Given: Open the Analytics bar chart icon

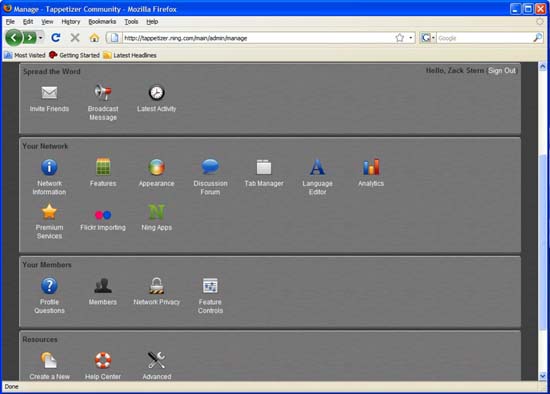Looking at the screenshot, I should [371, 167].
